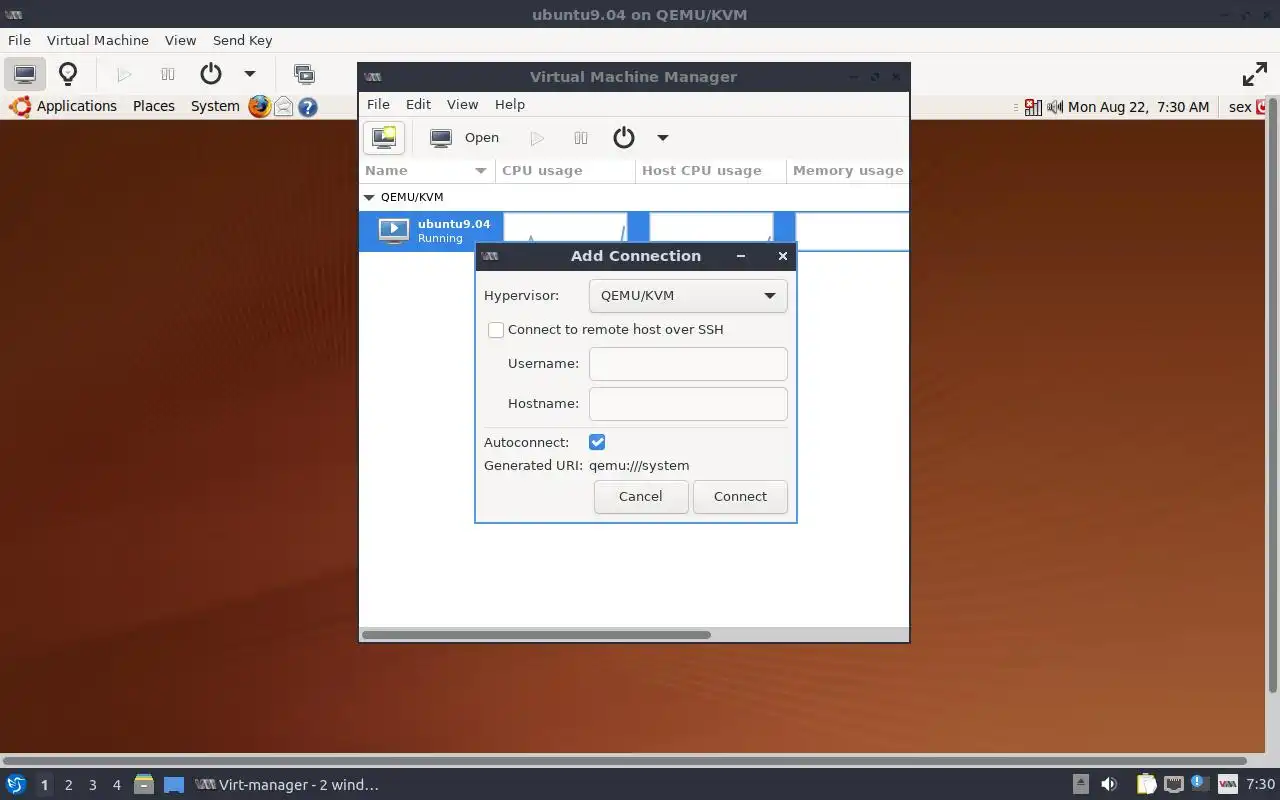Enable Connect to remote host over SSH
The height and width of the screenshot is (800, 1280).
click(x=496, y=330)
